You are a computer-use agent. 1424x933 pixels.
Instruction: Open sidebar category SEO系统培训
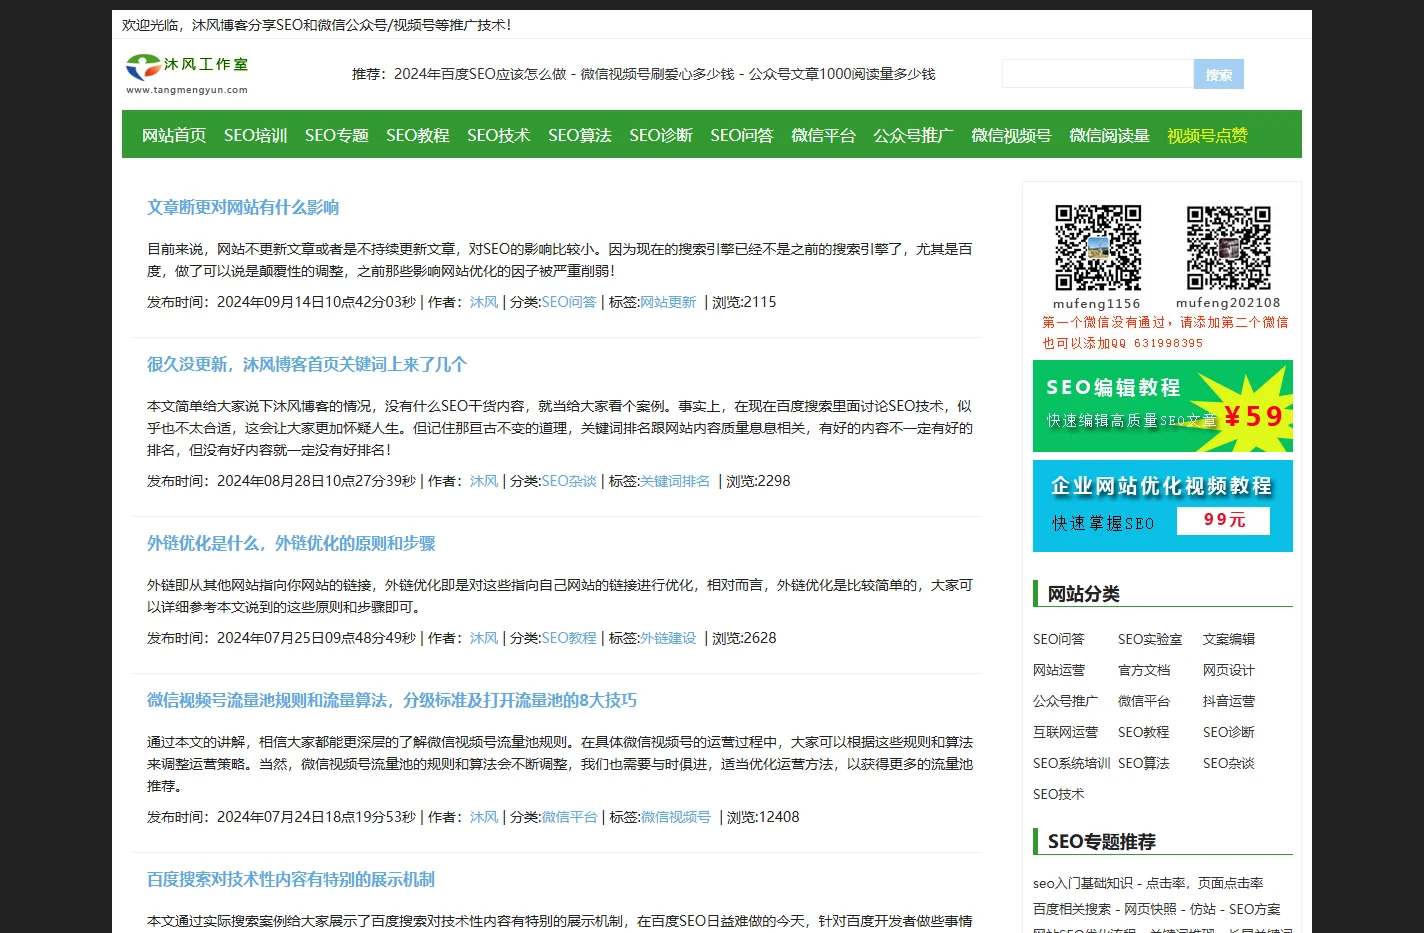tap(1072, 763)
